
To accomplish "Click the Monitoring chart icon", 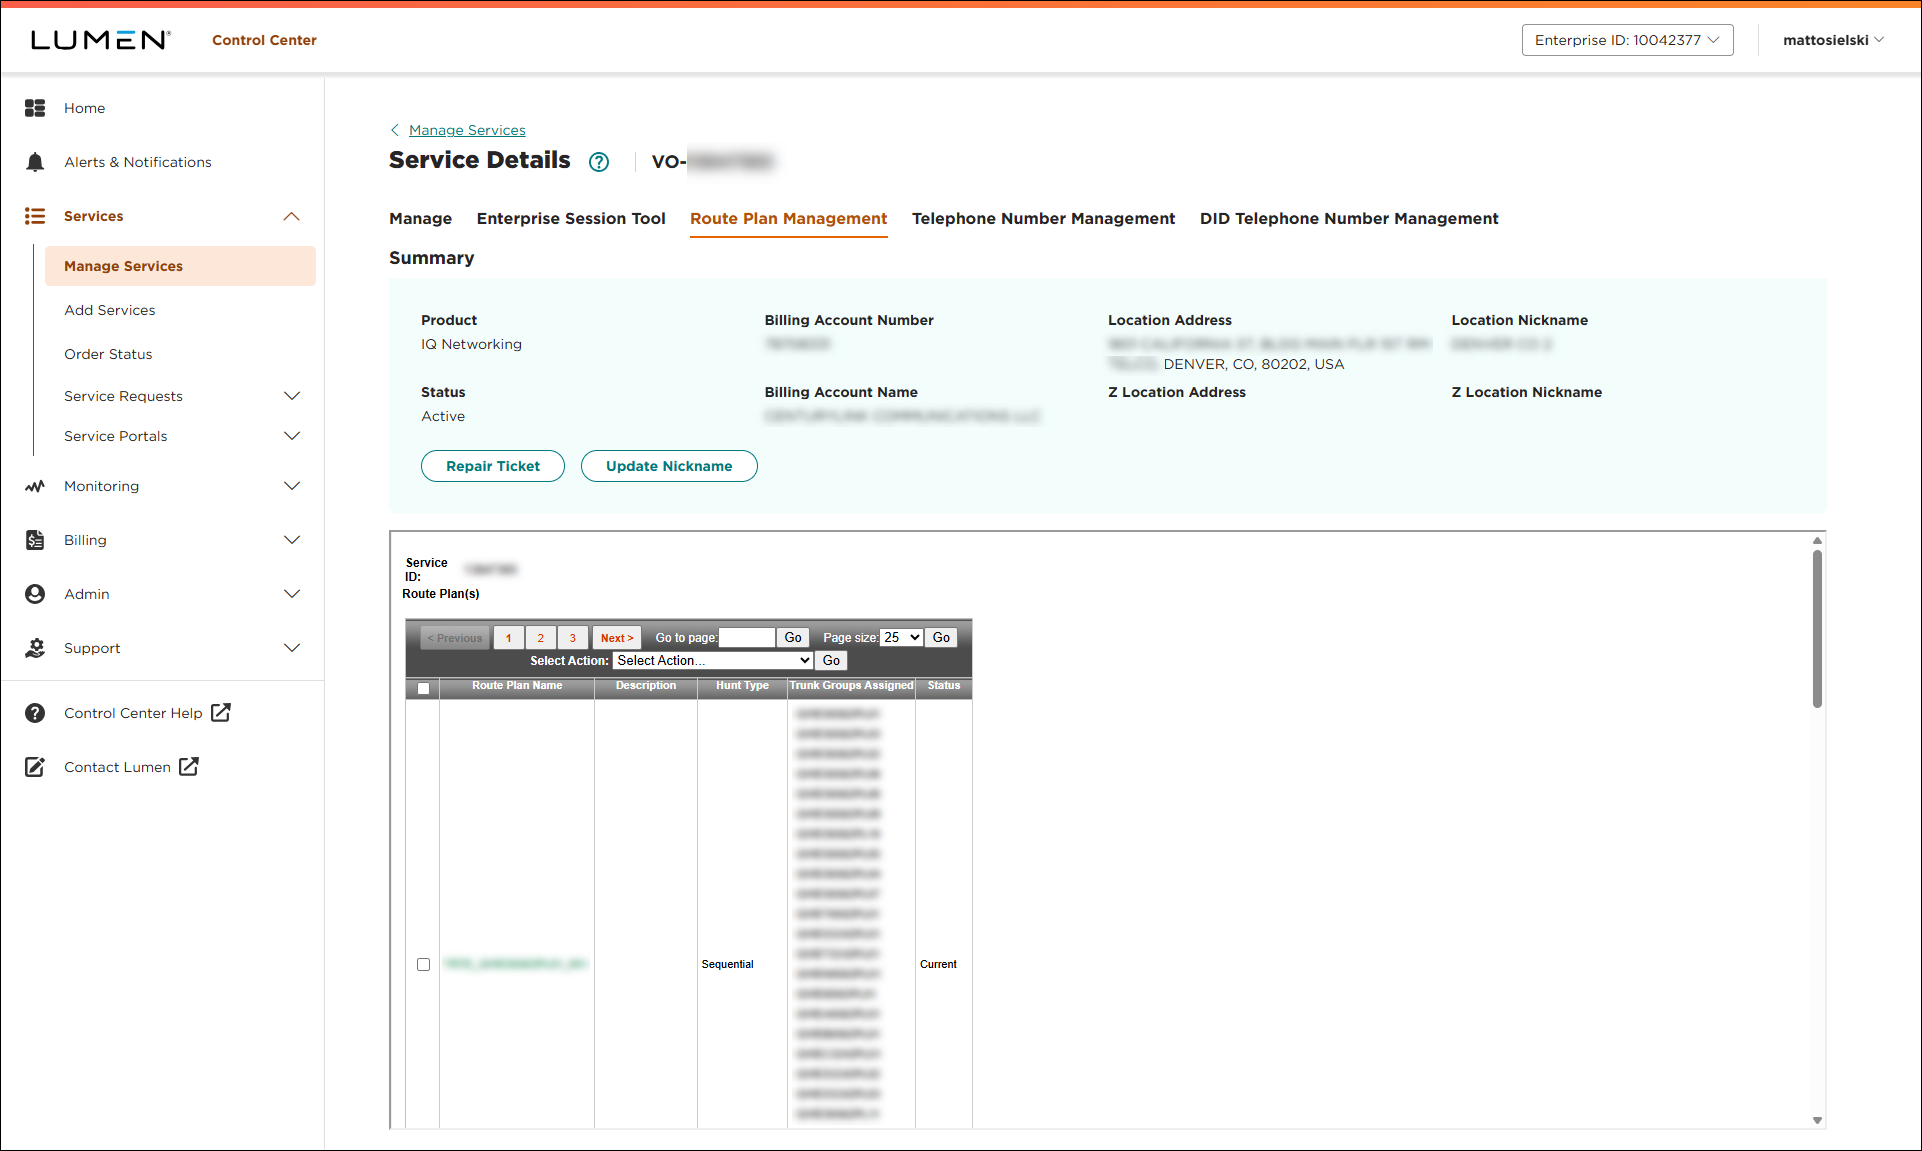I will click(35, 486).
